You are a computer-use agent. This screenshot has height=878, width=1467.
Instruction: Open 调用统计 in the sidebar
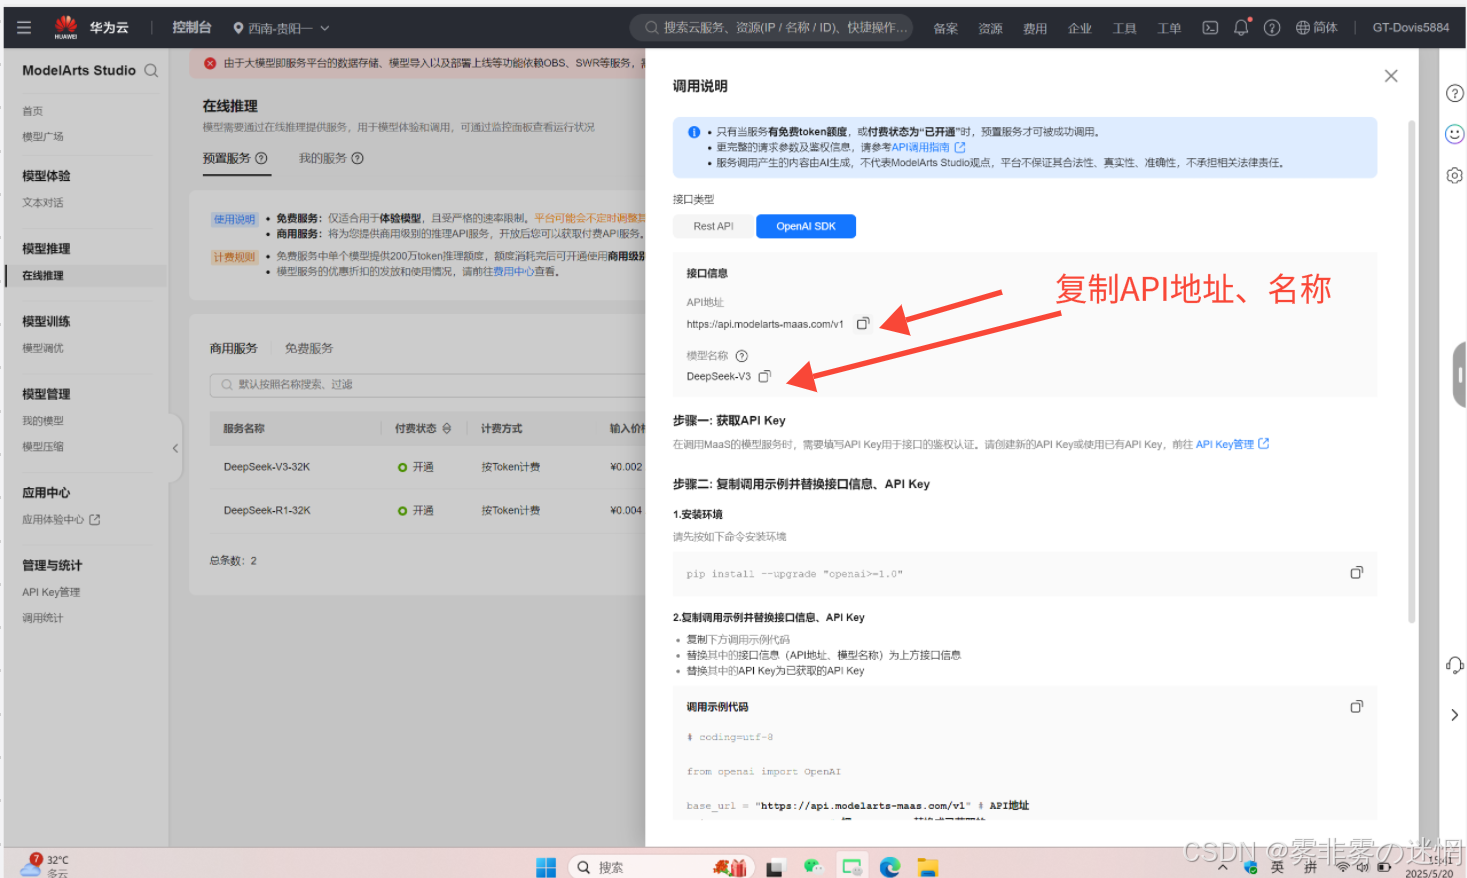(x=43, y=619)
